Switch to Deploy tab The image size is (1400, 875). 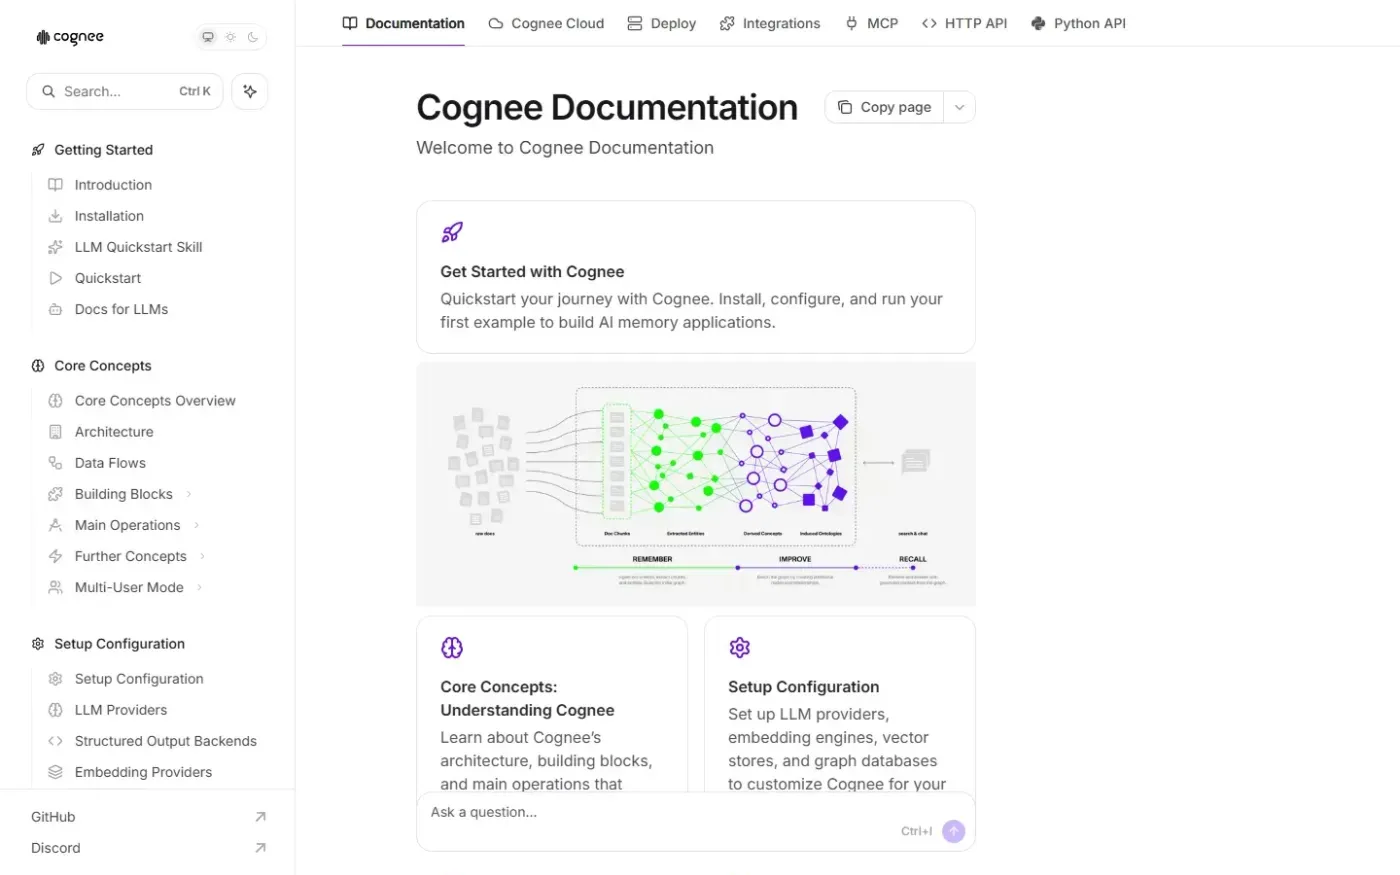point(661,23)
